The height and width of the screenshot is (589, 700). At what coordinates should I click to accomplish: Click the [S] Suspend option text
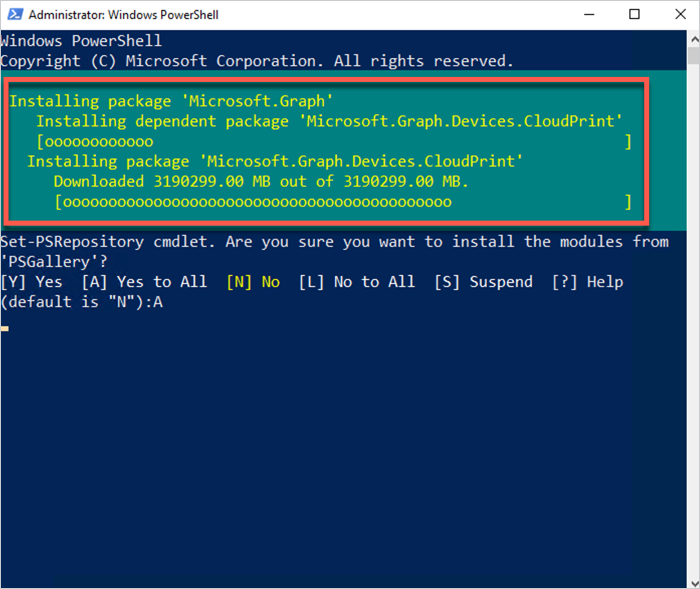point(483,282)
